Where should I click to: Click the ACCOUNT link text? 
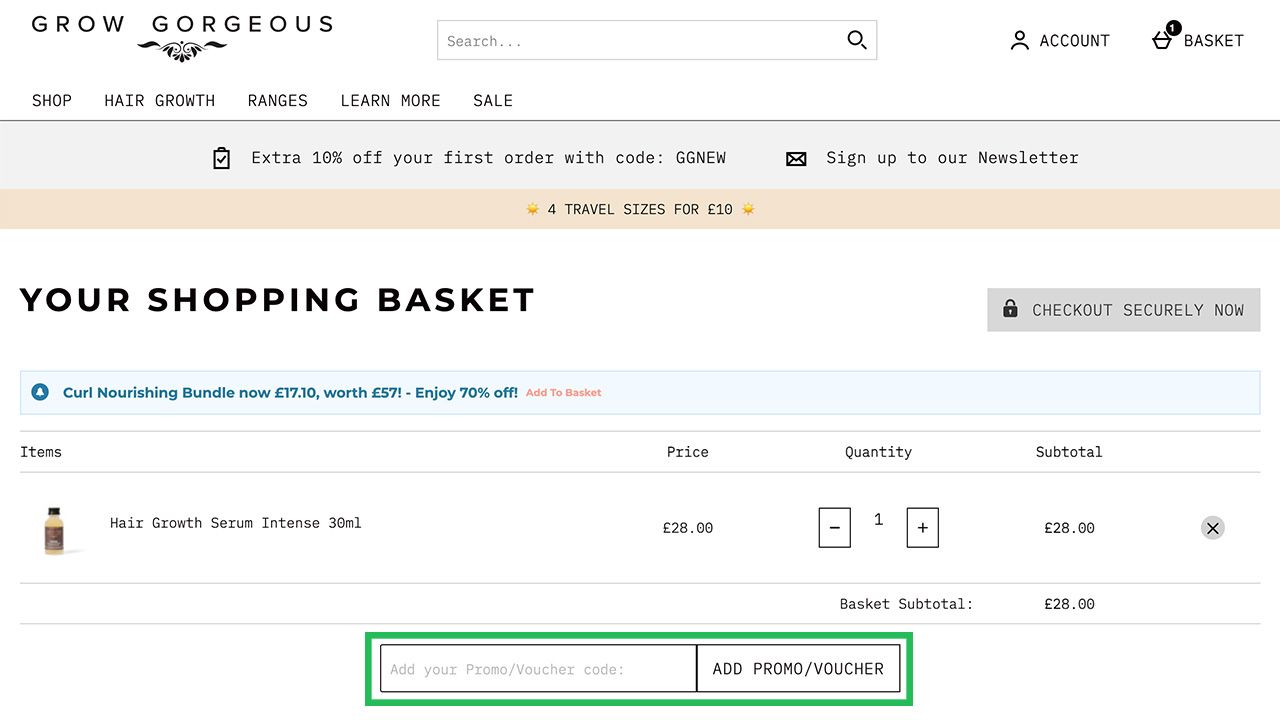(x=1074, y=41)
